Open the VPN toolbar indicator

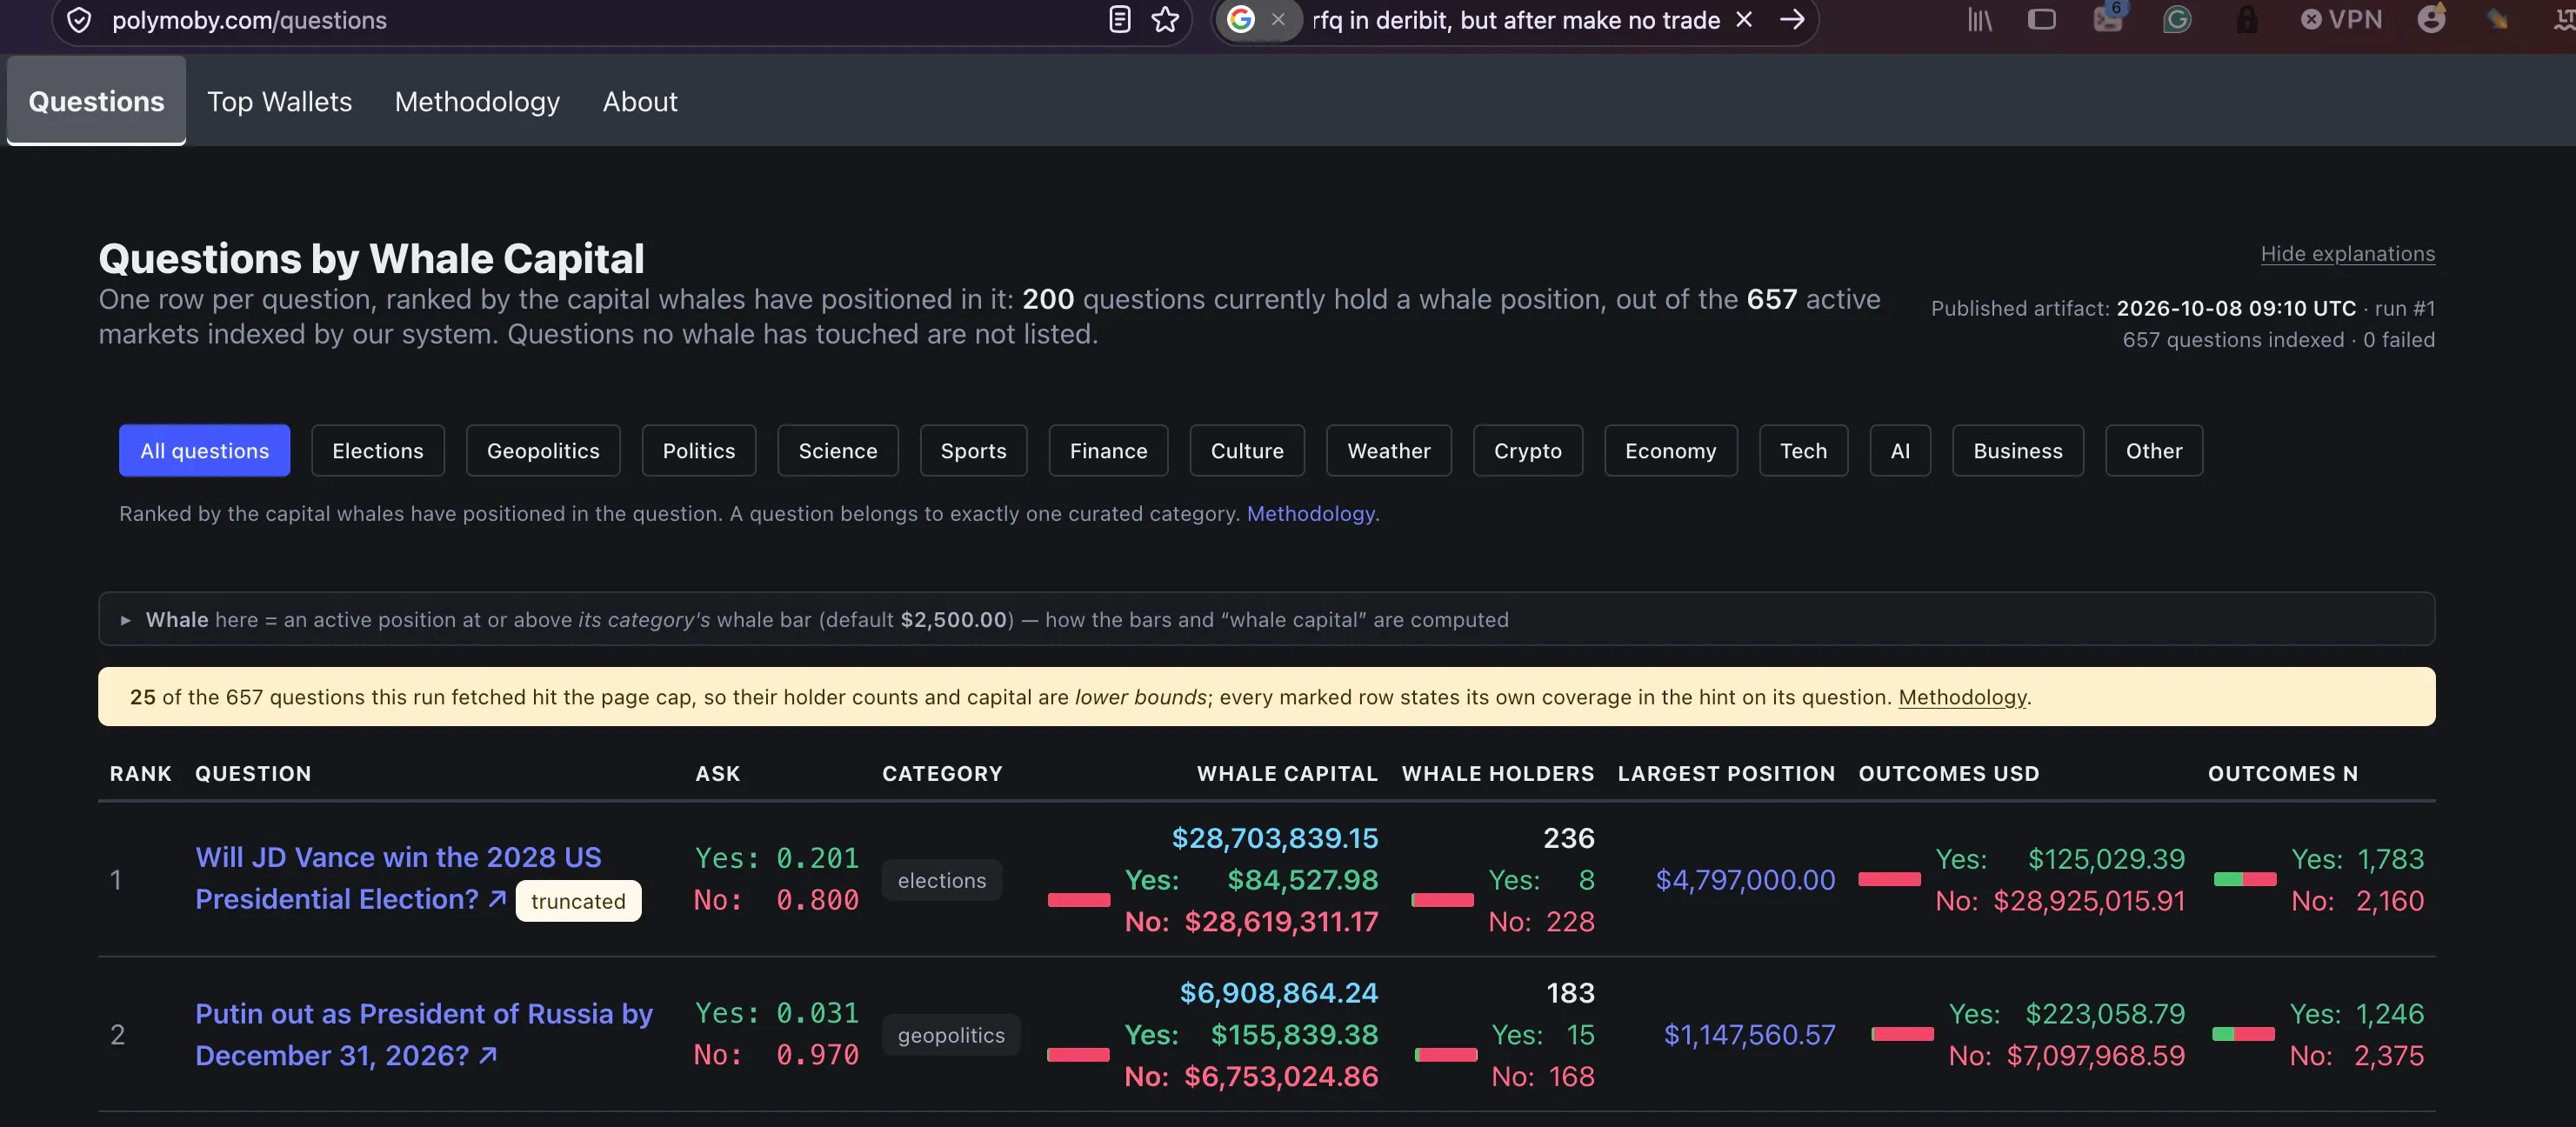click(x=2341, y=20)
